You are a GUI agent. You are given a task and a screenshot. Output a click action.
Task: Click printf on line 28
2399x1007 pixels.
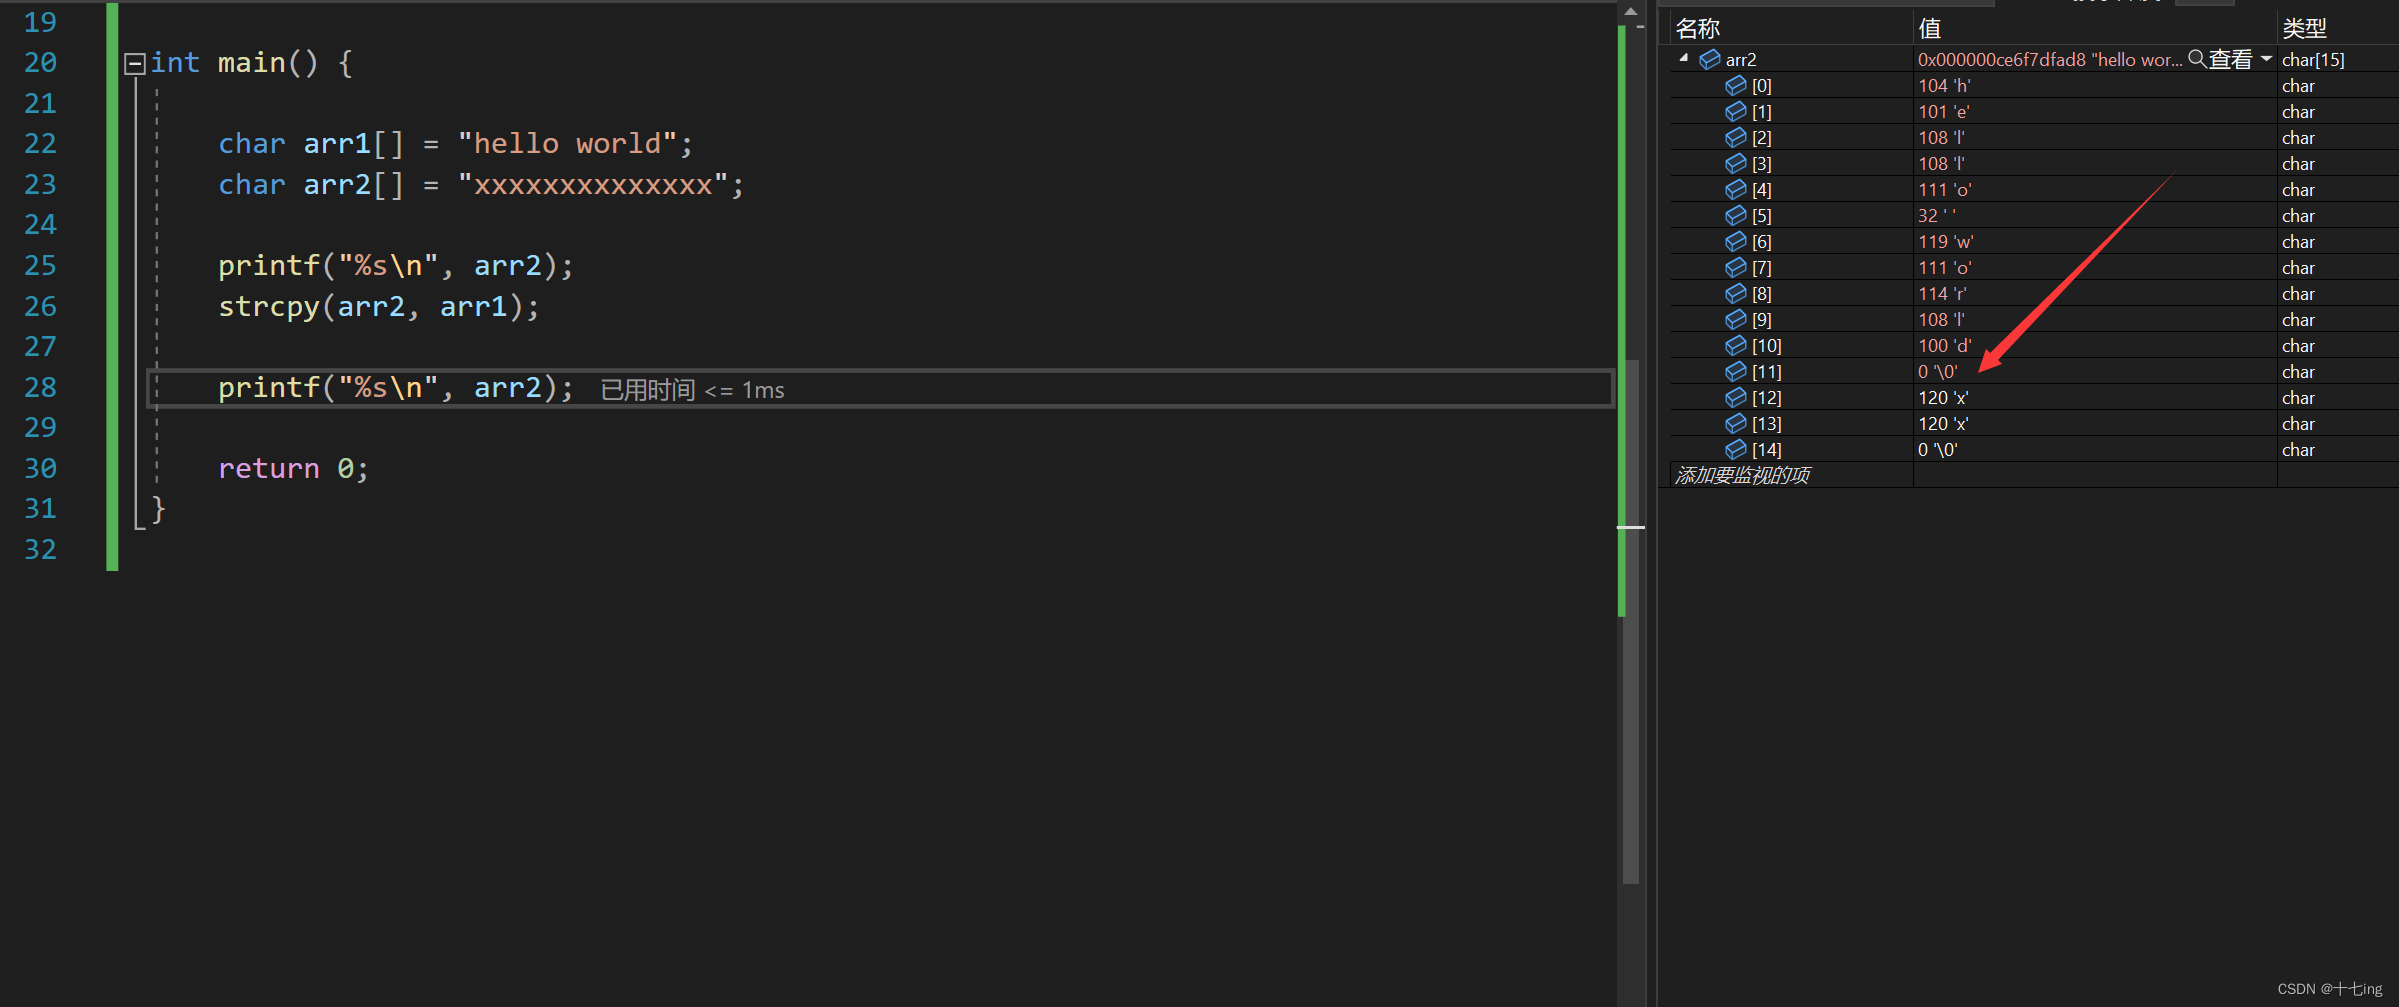pos(269,388)
